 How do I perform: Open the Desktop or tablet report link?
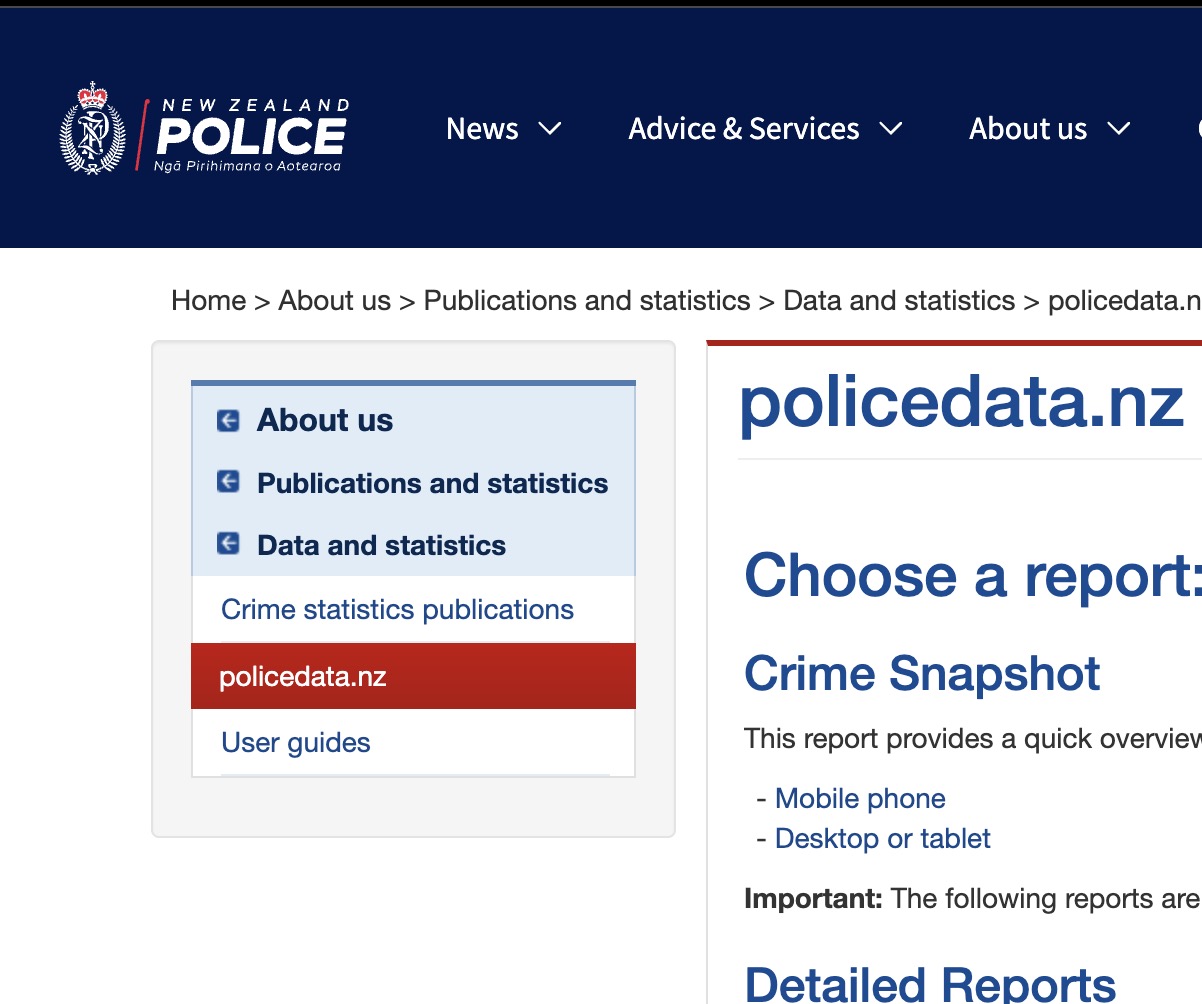[882, 839]
